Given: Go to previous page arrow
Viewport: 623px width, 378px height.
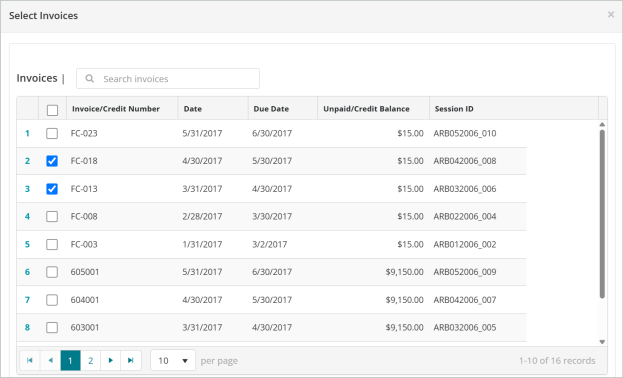Looking at the screenshot, I should [x=50, y=361].
